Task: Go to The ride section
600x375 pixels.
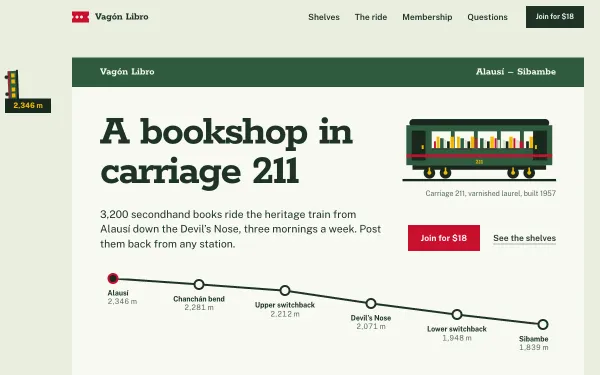Action: point(371,17)
